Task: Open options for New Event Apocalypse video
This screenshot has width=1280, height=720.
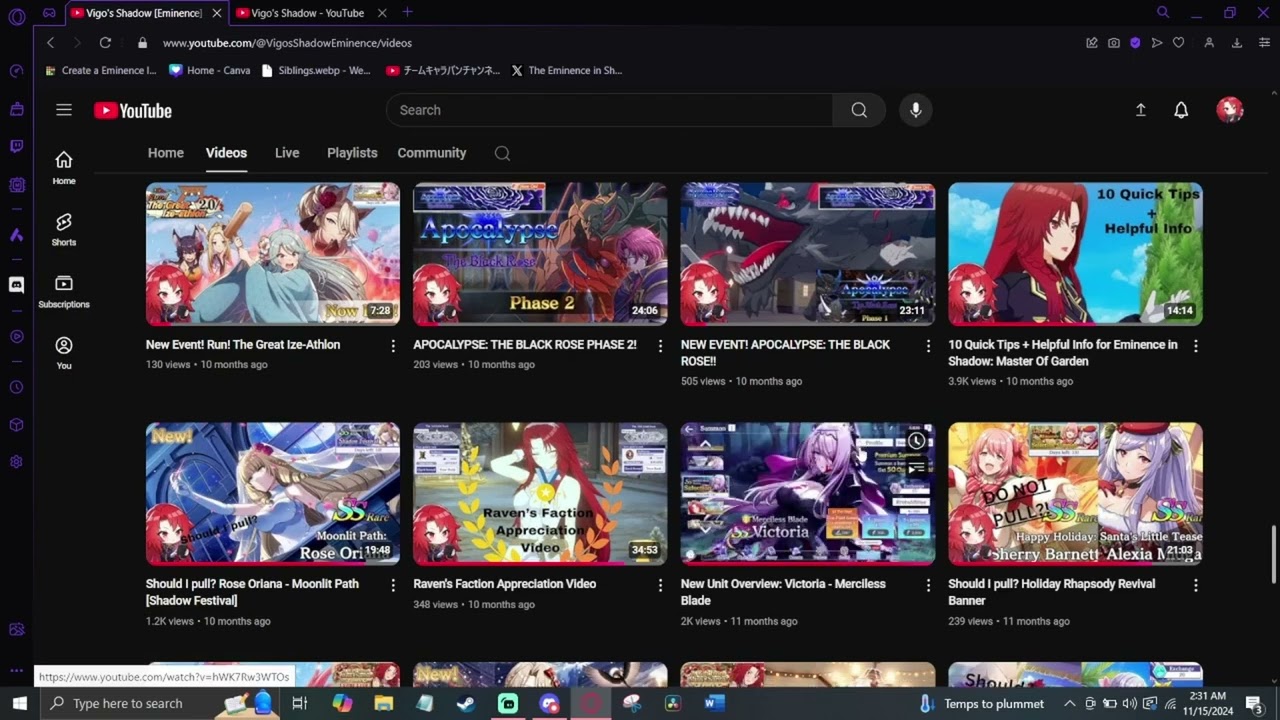Action: point(928,346)
